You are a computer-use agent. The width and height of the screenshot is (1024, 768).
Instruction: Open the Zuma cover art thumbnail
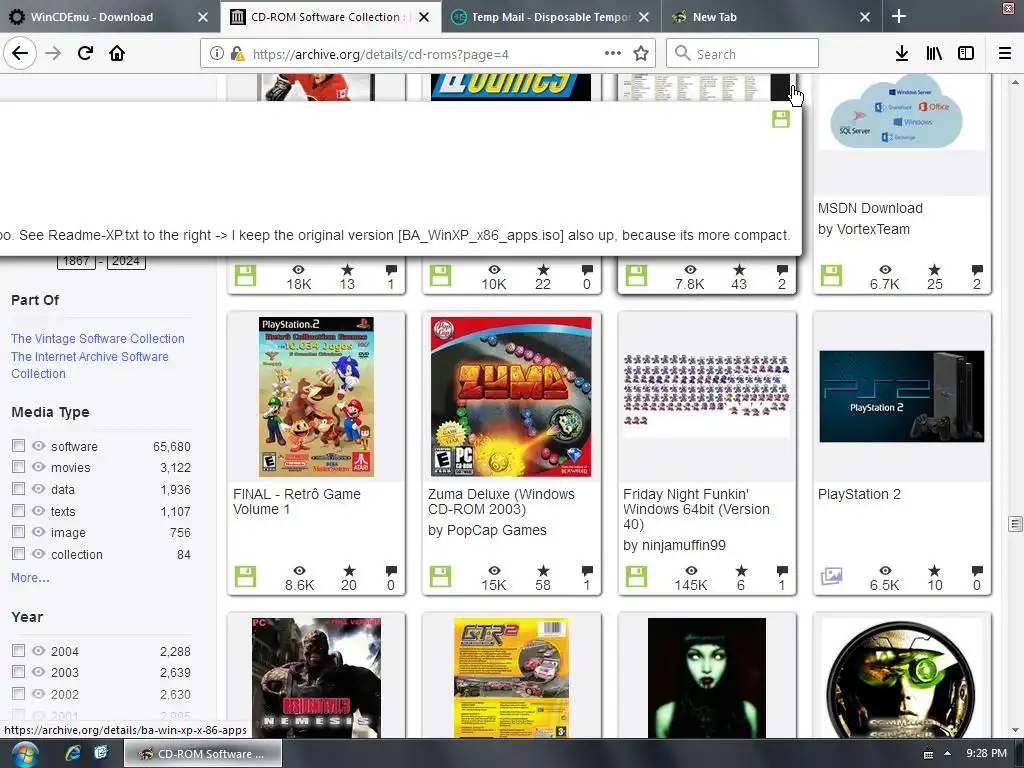pyautogui.click(x=511, y=396)
